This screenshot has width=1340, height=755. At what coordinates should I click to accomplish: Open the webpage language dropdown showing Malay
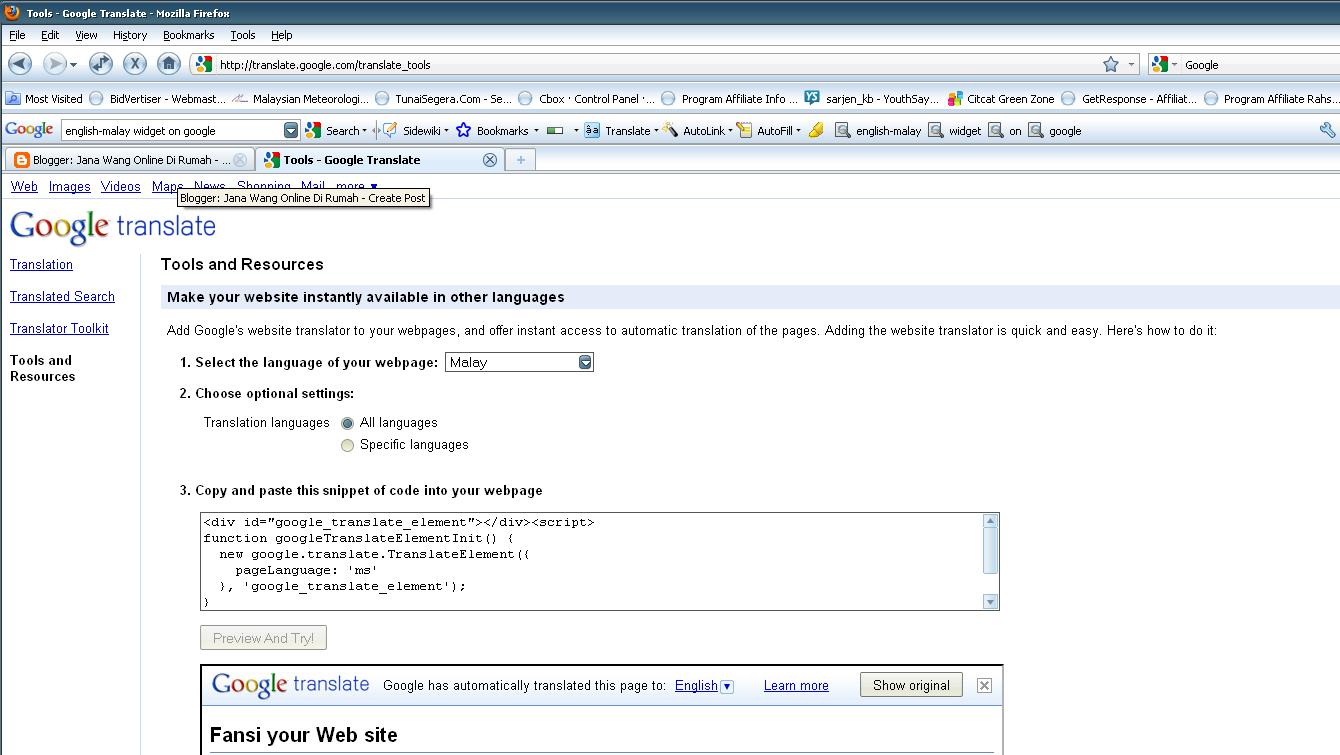click(519, 362)
